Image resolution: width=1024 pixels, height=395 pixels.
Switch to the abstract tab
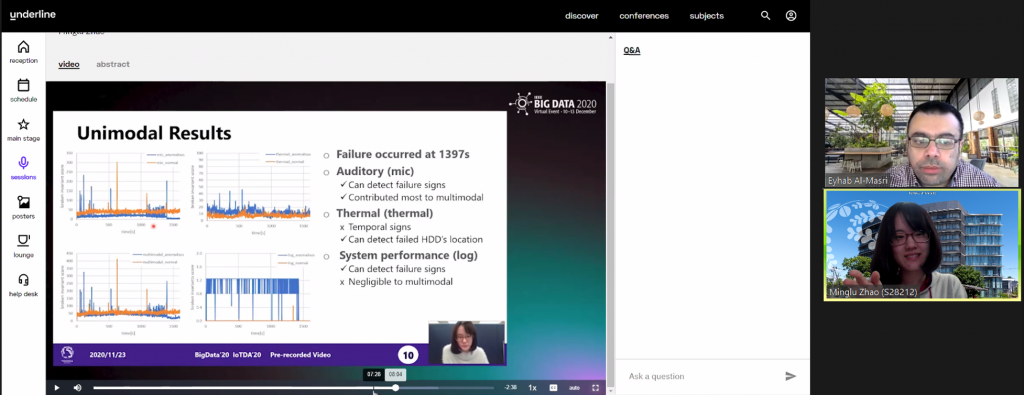pos(113,64)
